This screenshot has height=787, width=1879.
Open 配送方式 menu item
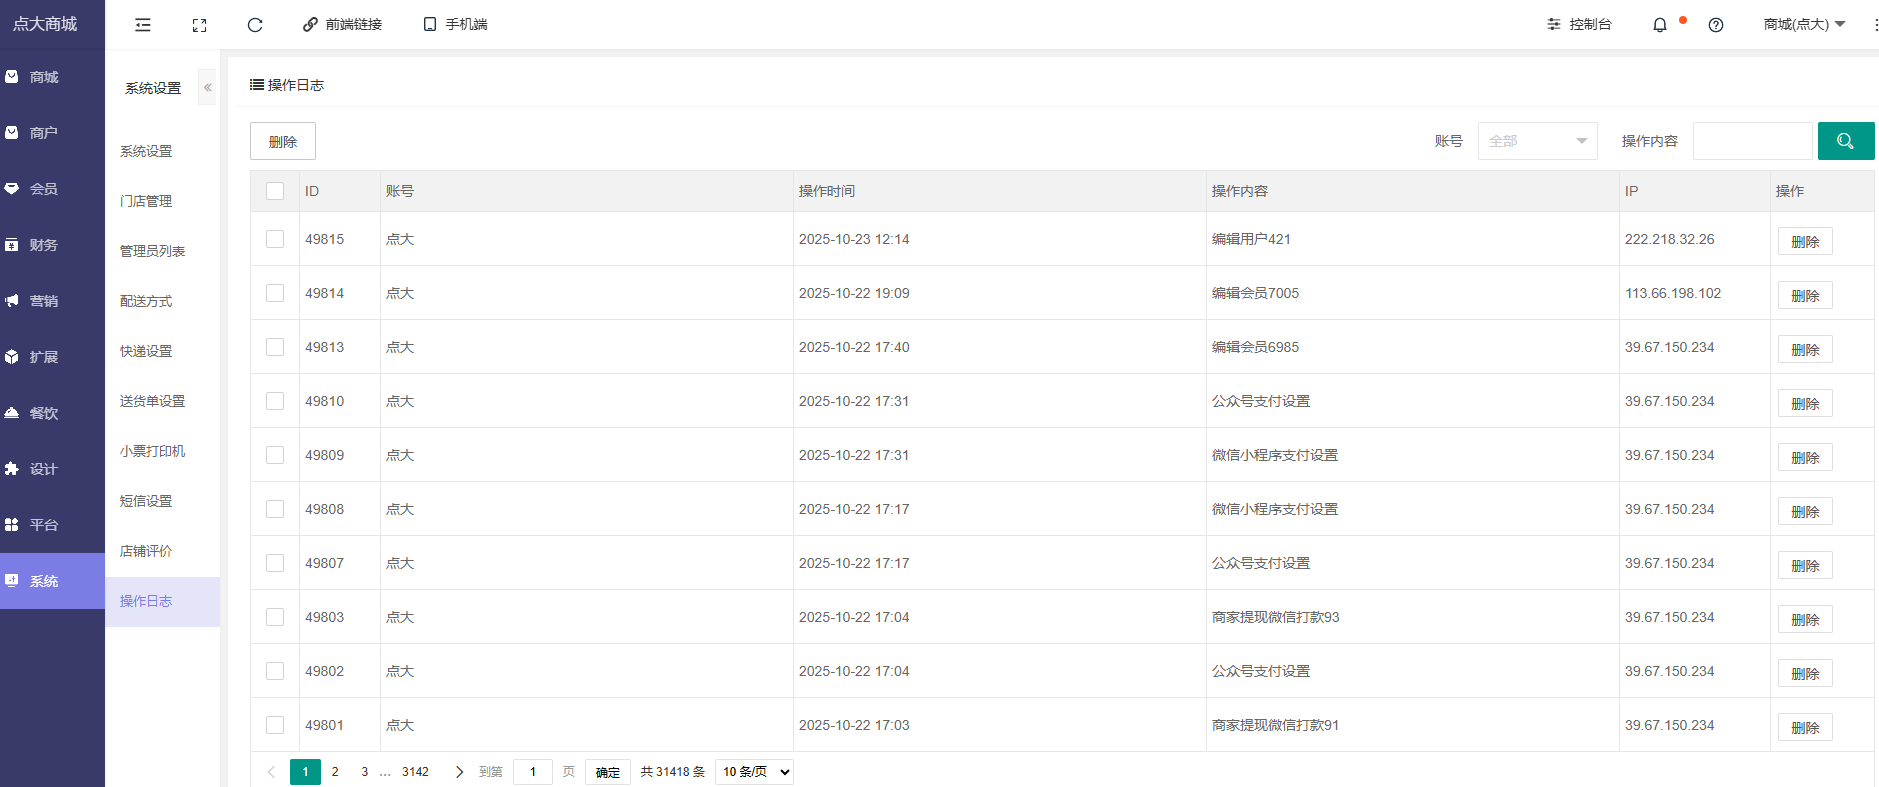(x=146, y=301)
